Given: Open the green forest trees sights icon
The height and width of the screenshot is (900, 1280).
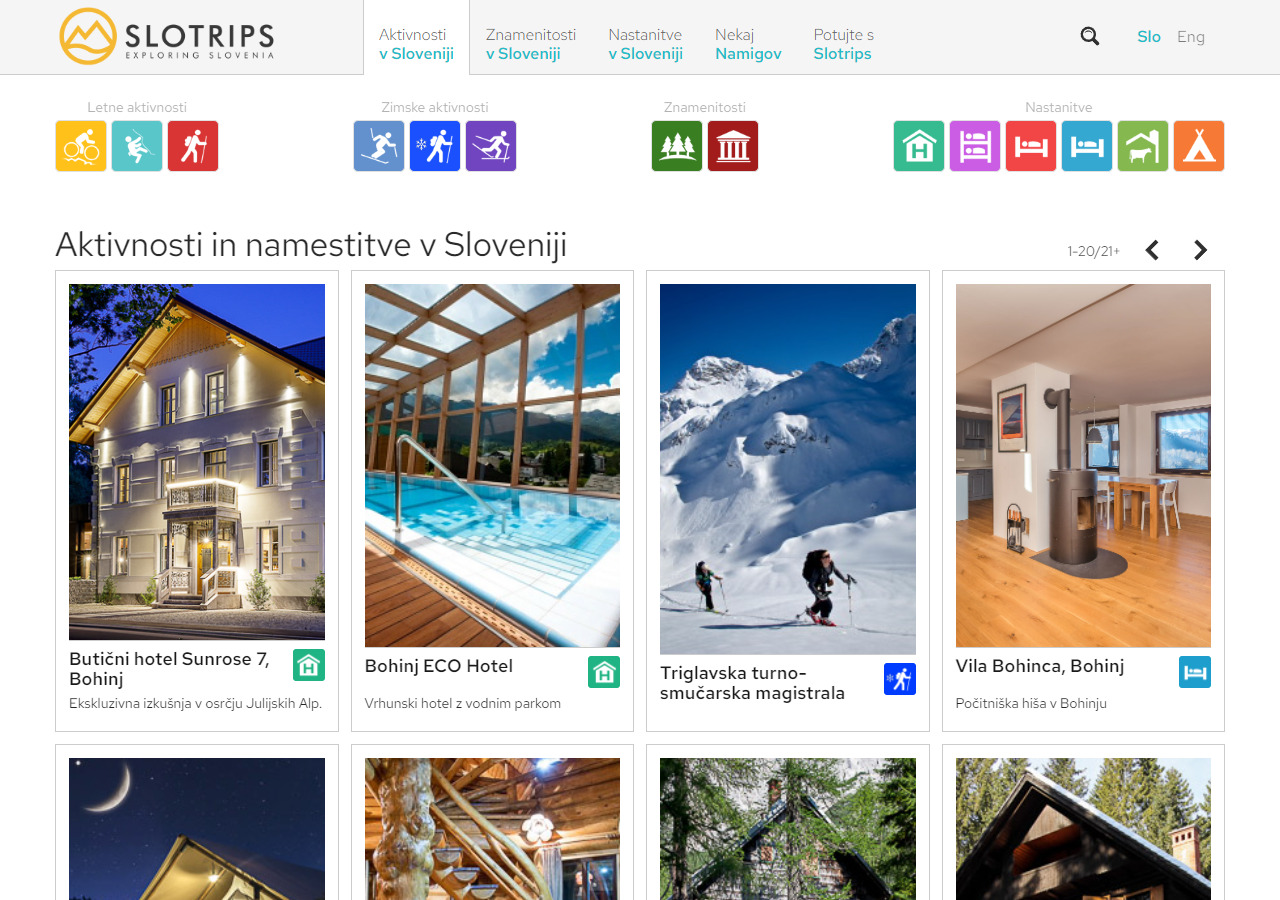Looking at the screenshot, I should tap(677, 146).
